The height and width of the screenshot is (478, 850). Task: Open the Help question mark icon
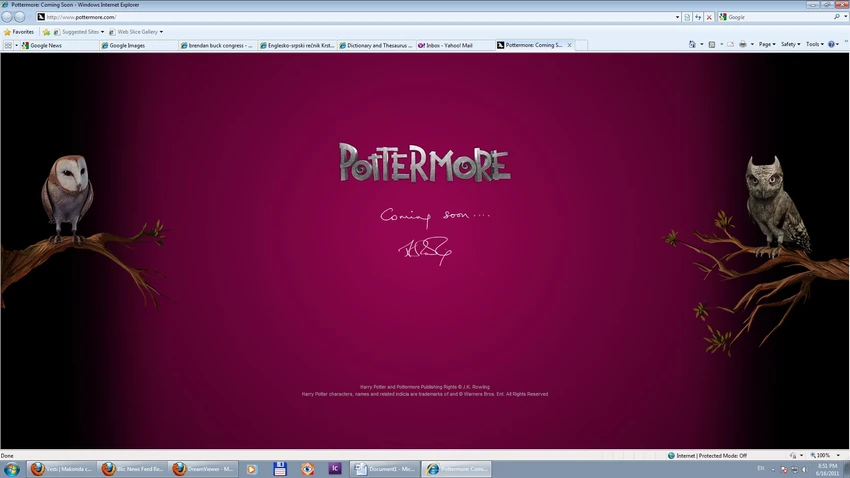click(832, 44)
